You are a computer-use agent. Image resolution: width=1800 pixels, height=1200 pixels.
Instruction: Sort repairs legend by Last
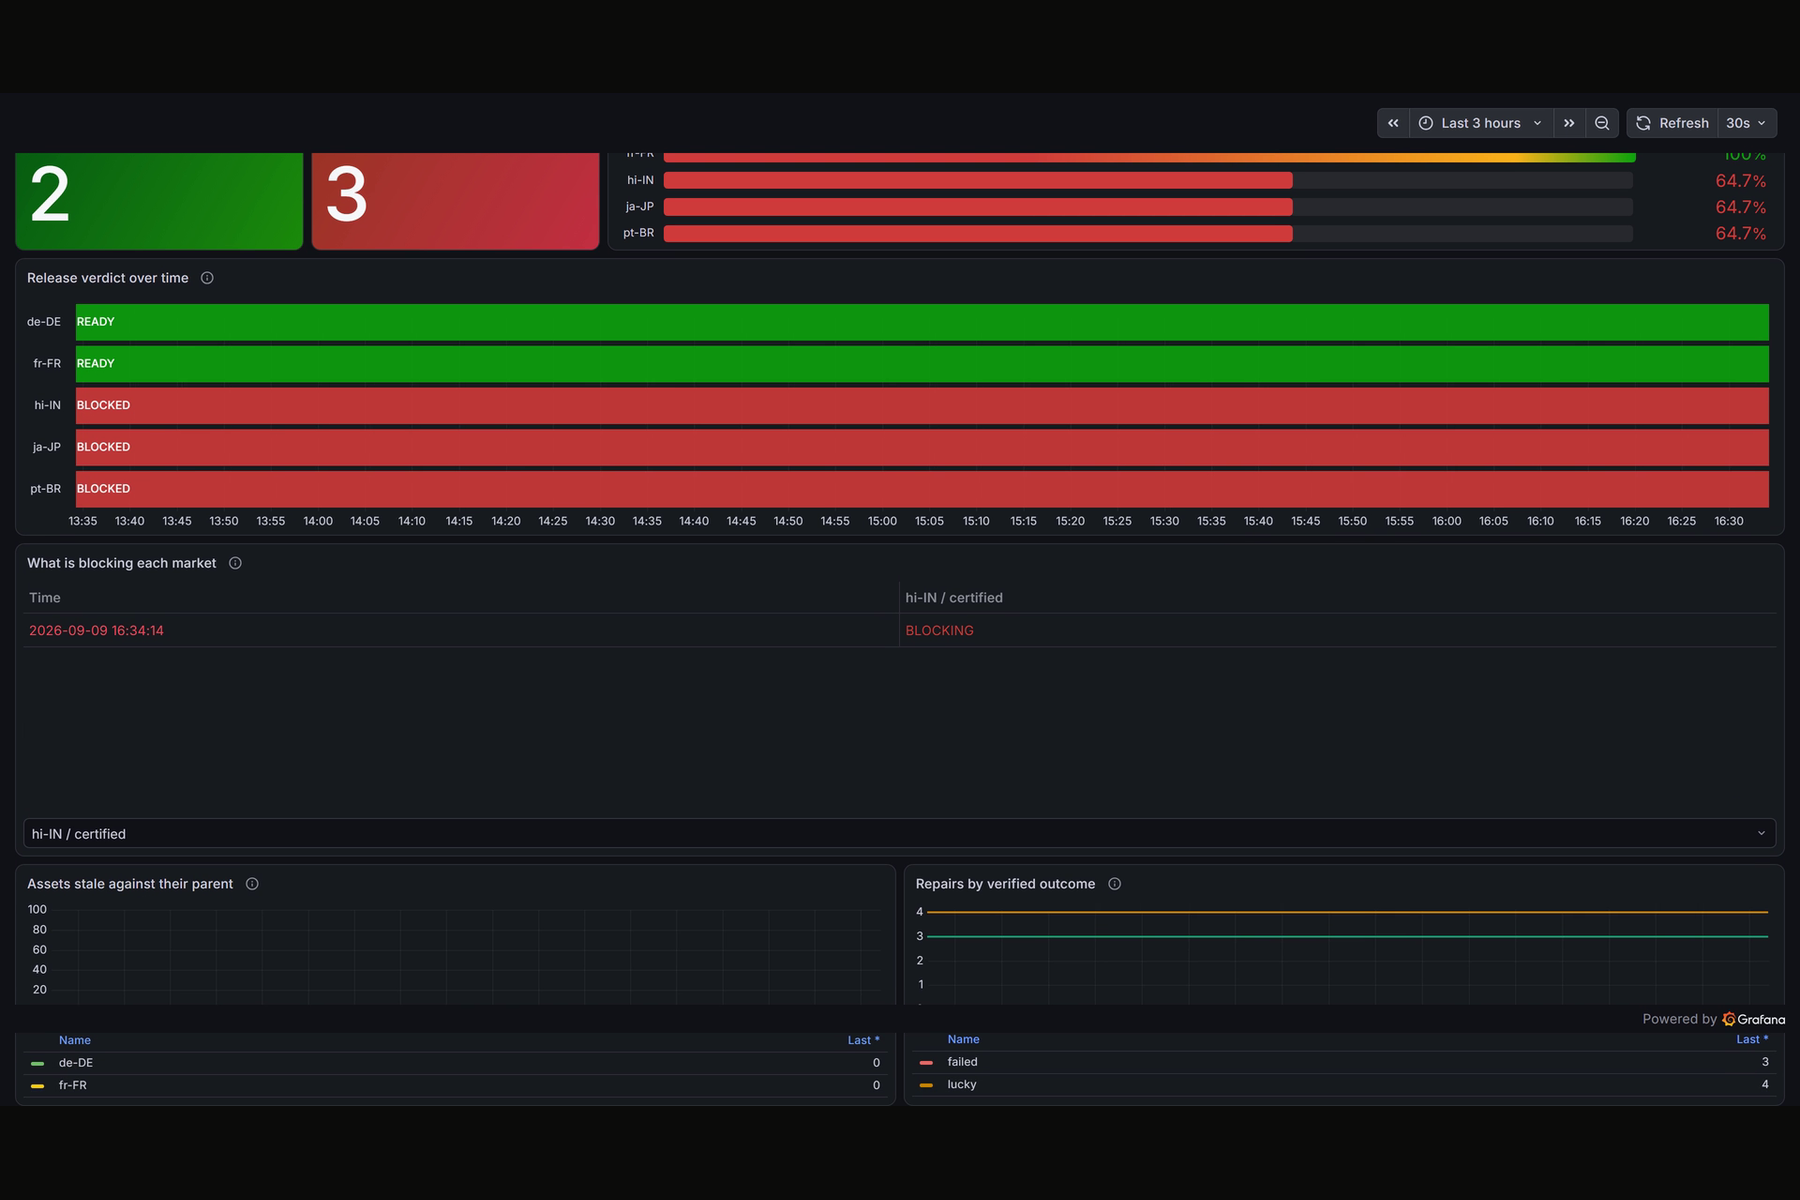(1752, 1039)
